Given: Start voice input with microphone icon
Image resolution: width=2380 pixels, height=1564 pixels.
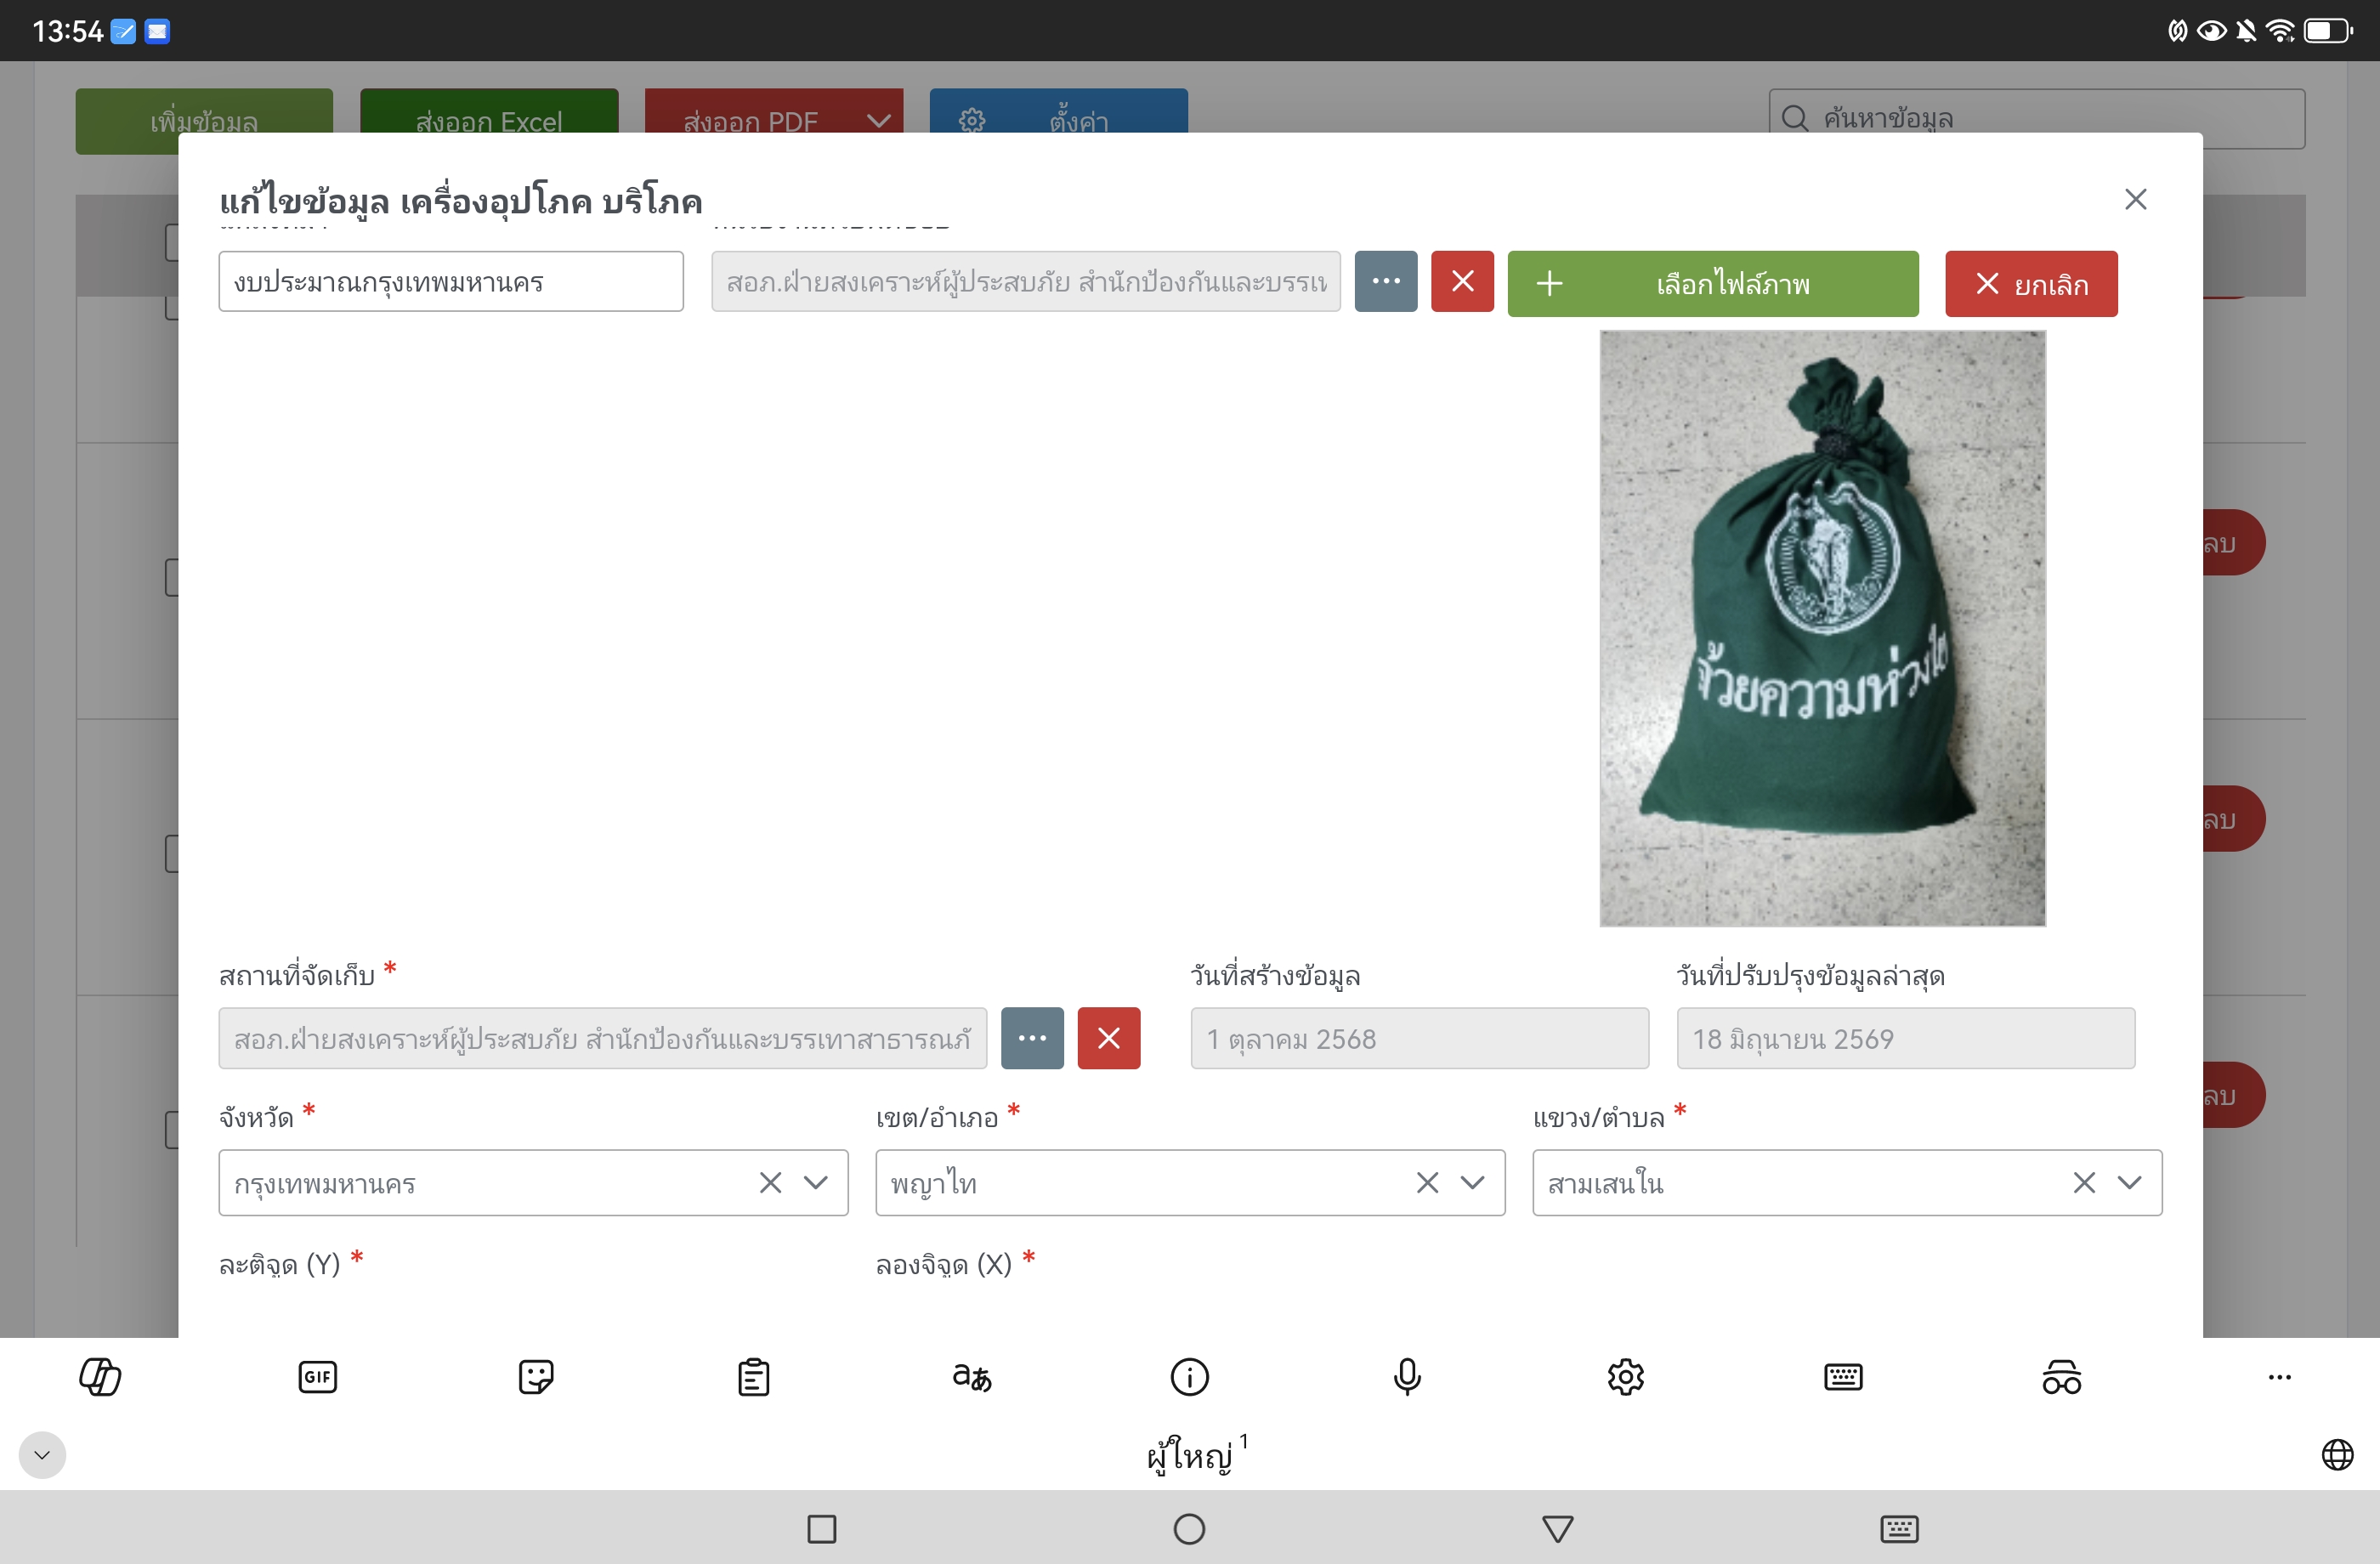Looking at the screenshot, I should tap(1407, 1377).
